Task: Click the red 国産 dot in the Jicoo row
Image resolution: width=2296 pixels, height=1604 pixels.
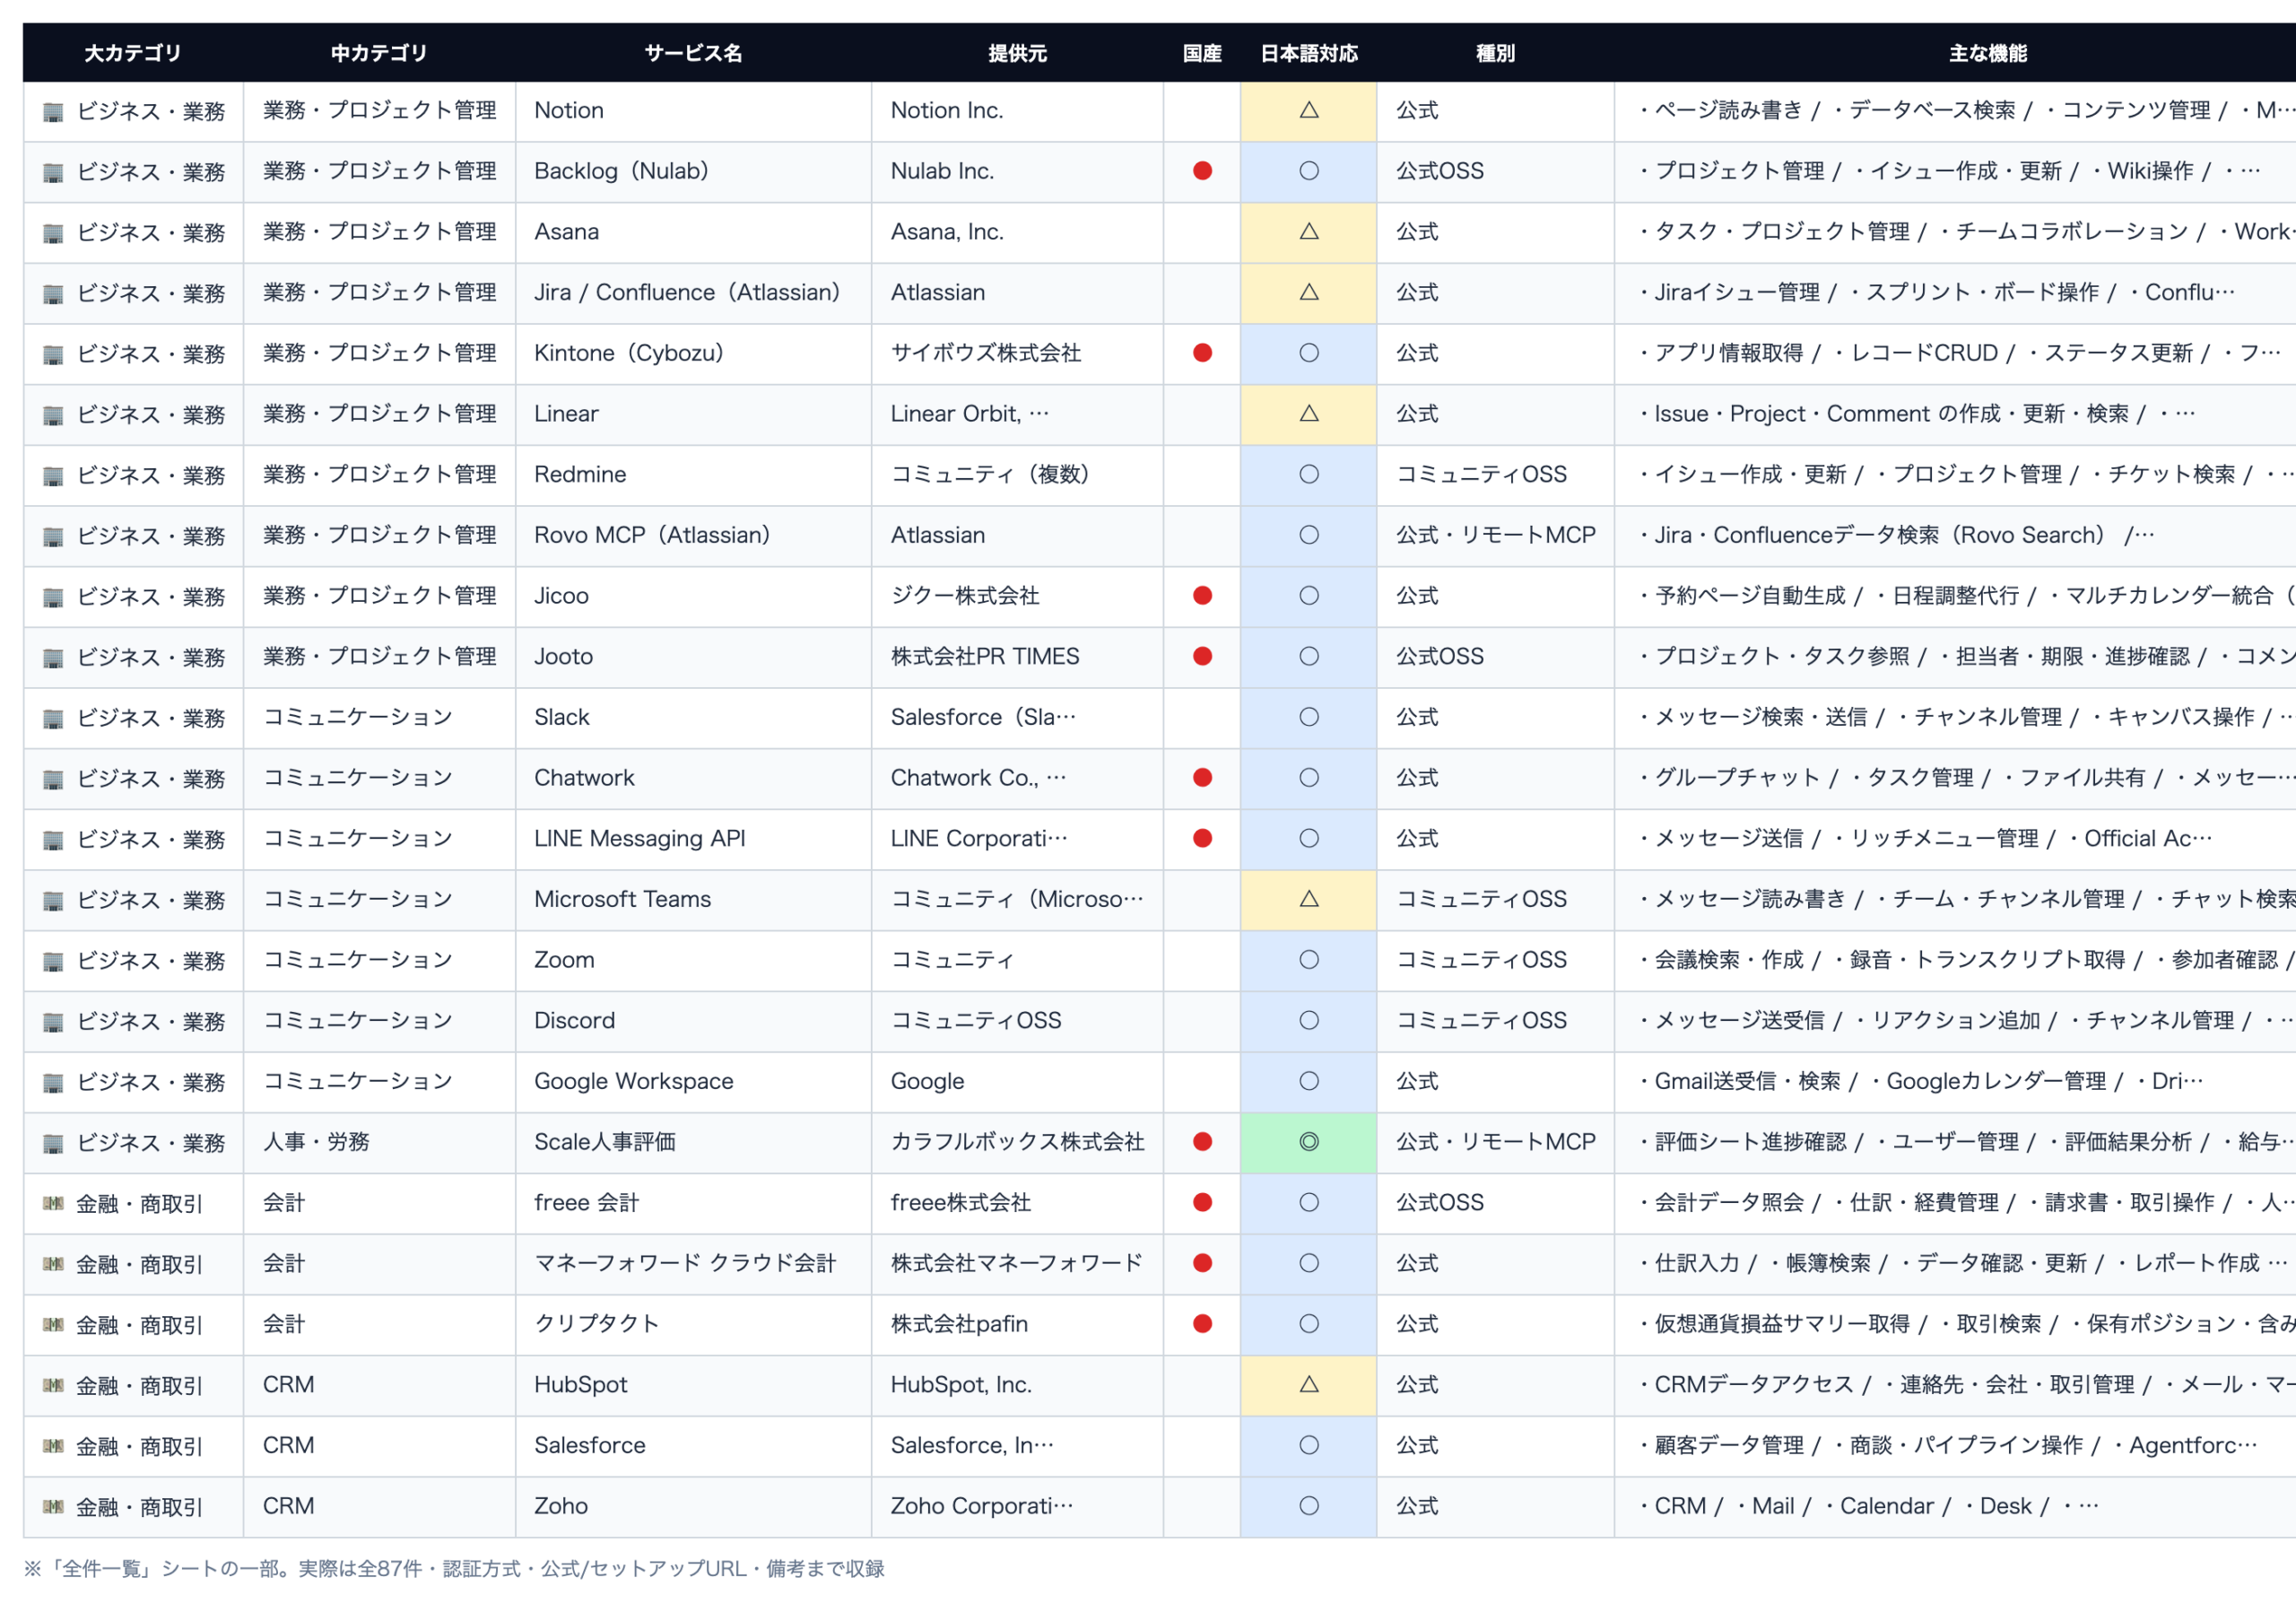Action: (x=1202, y=596)
